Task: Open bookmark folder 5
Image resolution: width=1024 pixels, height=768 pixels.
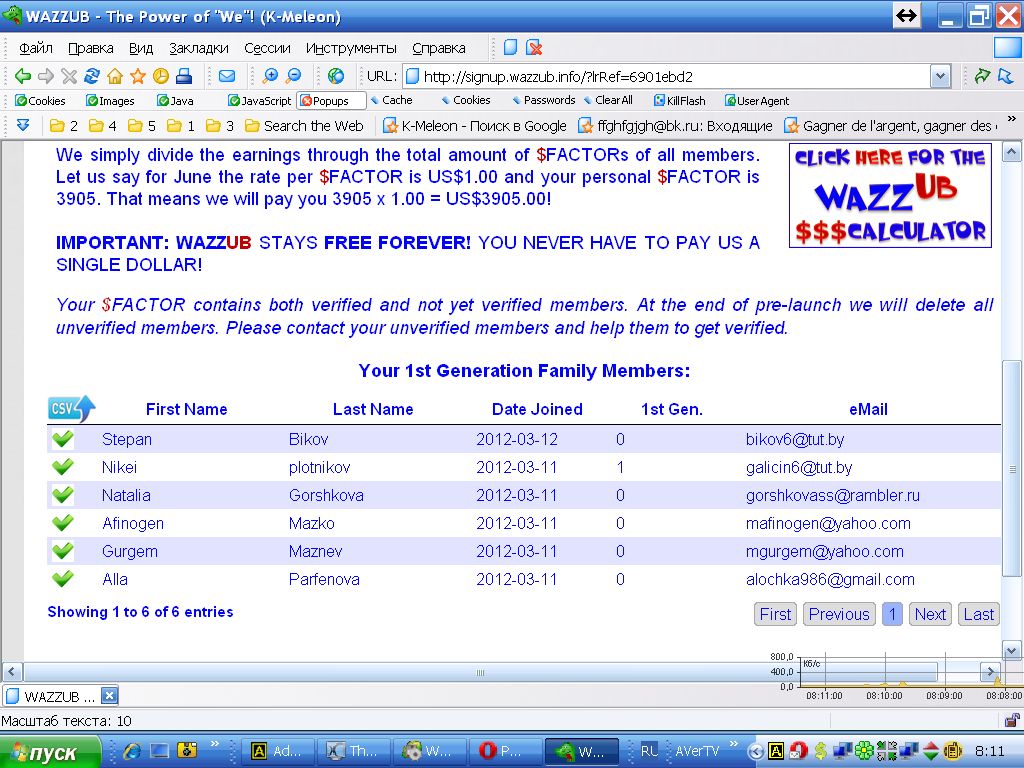Action: [x=142, y=125]
